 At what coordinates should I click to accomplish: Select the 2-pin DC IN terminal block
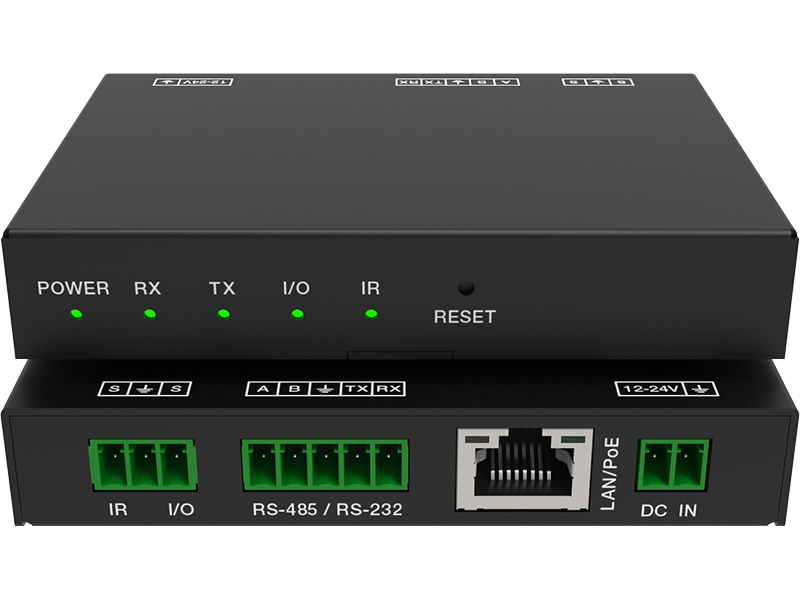[674, 463]
